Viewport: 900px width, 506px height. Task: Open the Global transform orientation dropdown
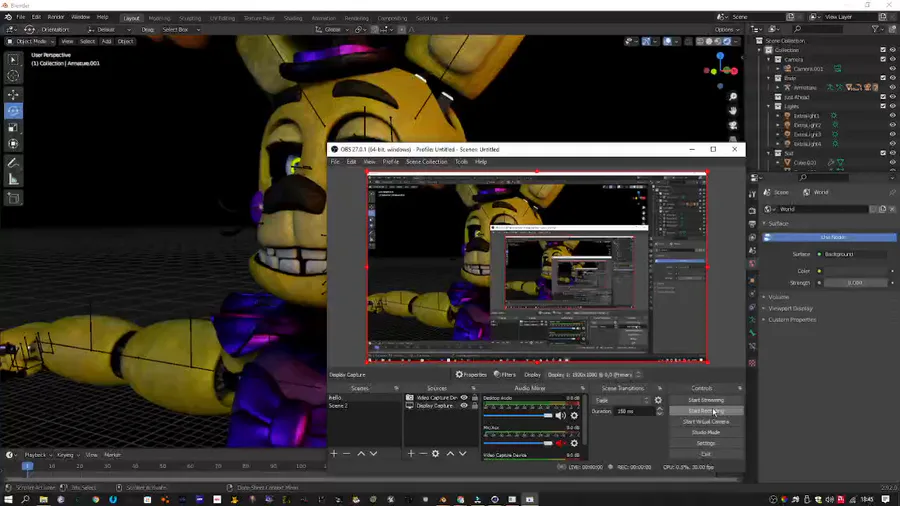332,29
